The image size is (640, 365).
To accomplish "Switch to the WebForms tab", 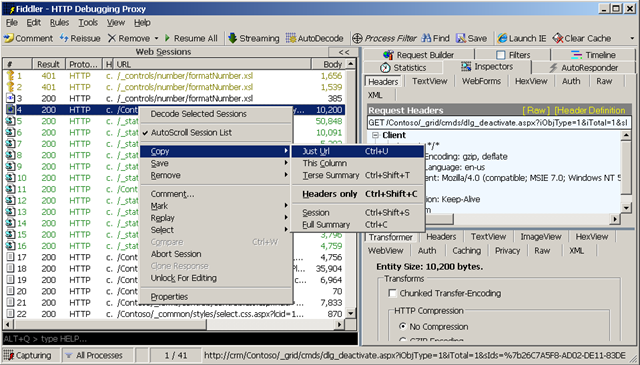I will (481, 81).
